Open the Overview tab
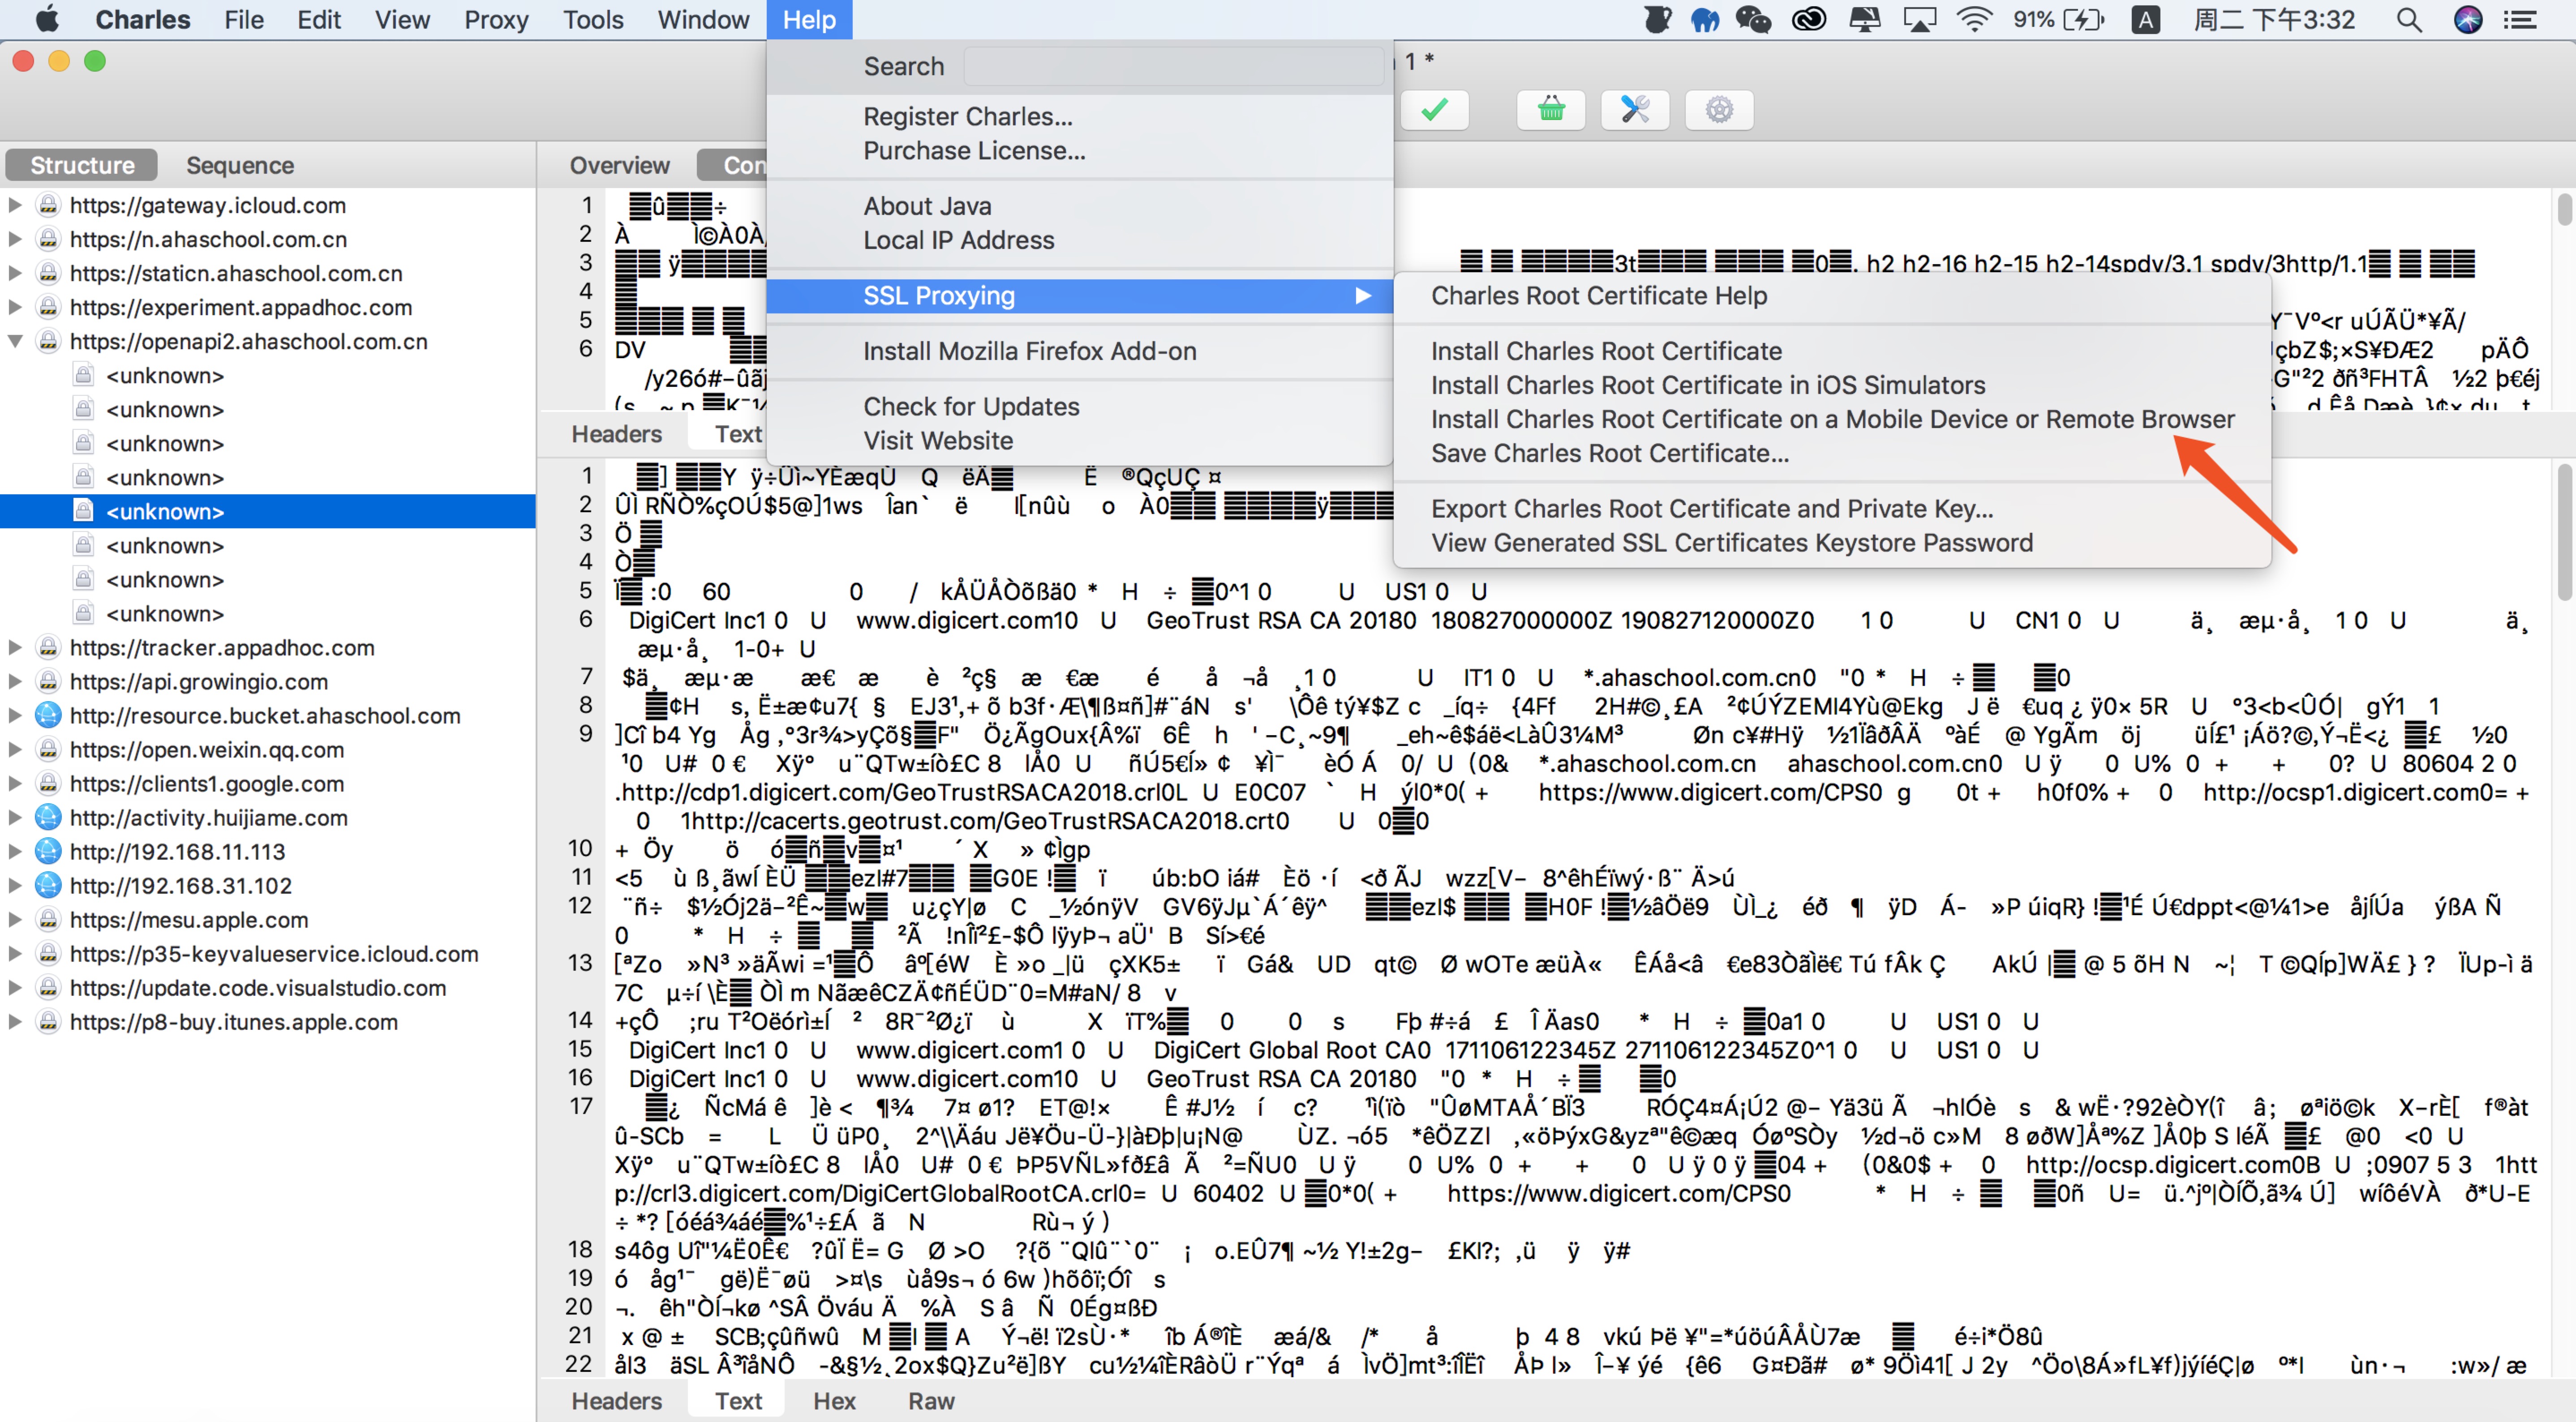Viewport: 2576px width, 1422px height. (620, 165)
